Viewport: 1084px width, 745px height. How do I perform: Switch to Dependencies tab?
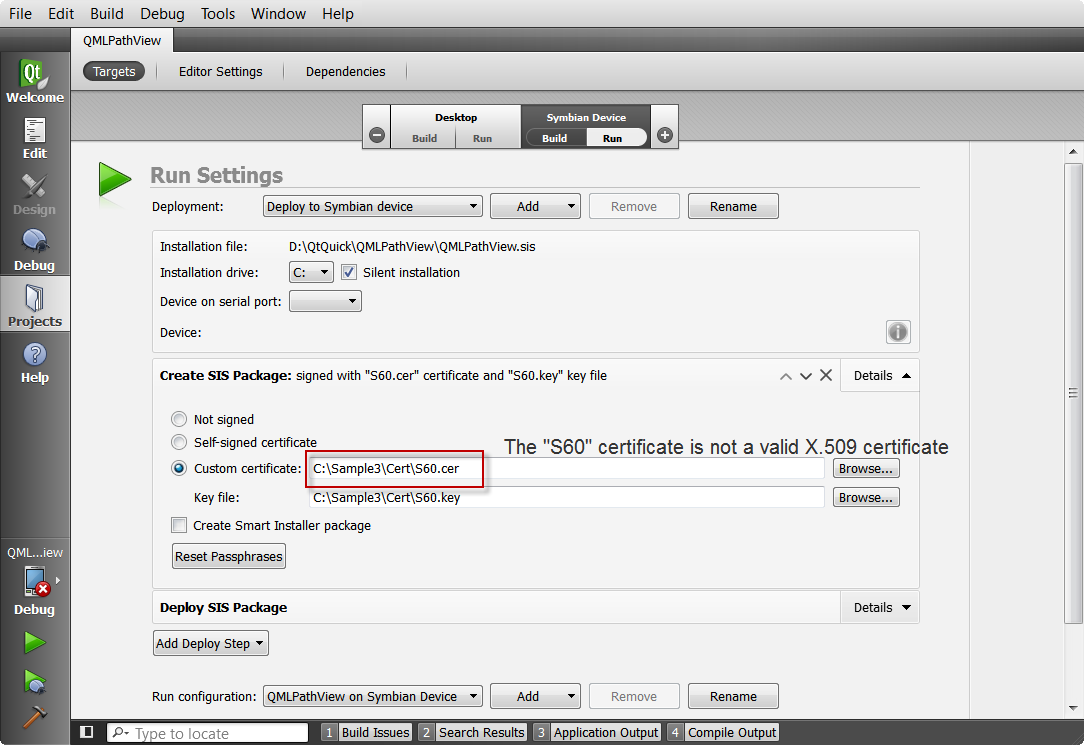click(346, 71)
